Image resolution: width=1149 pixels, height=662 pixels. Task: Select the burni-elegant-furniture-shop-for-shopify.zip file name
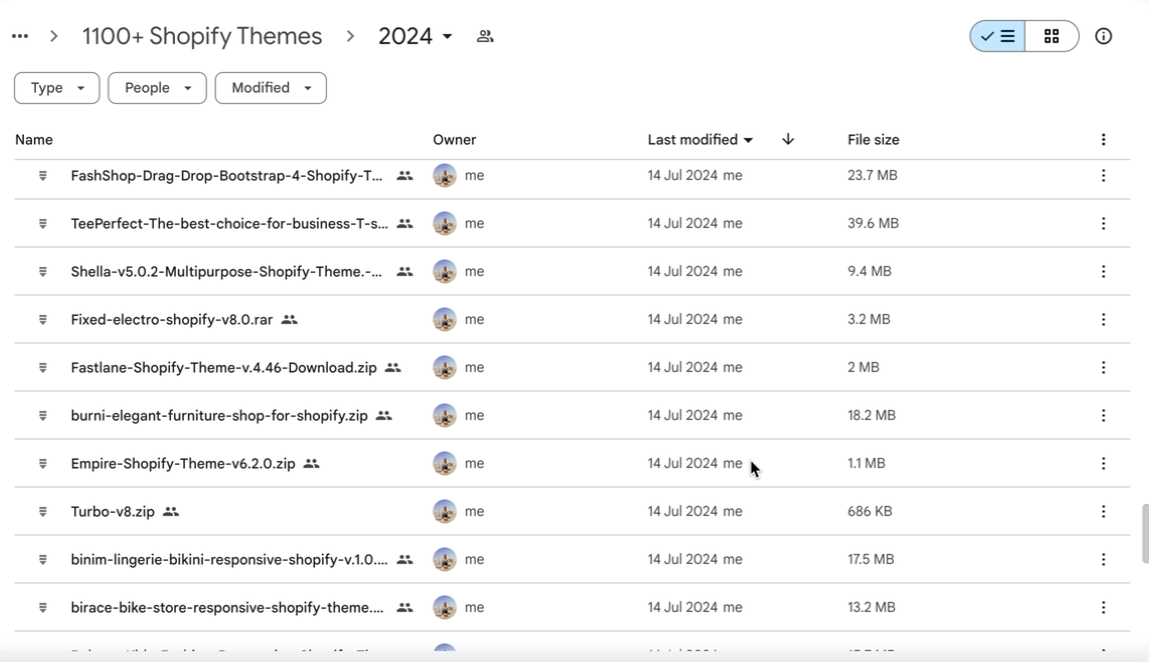(219, 416)
